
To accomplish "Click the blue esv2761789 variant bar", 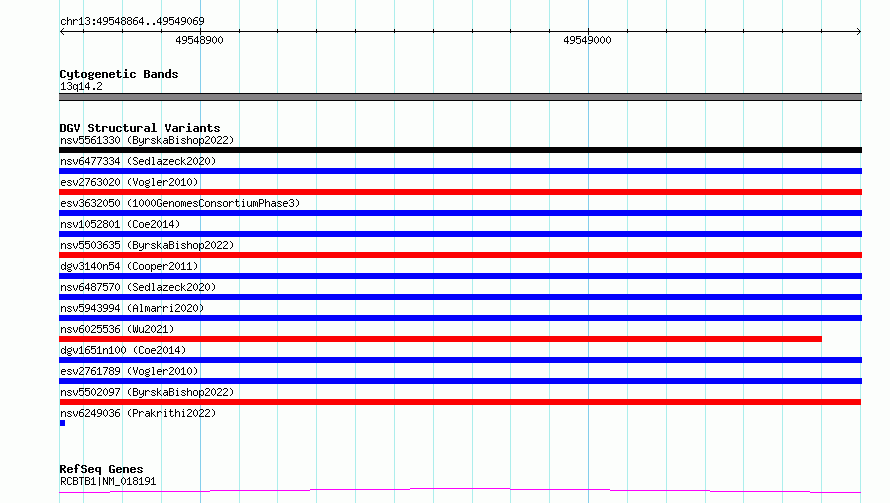I will tap(460, 381).
